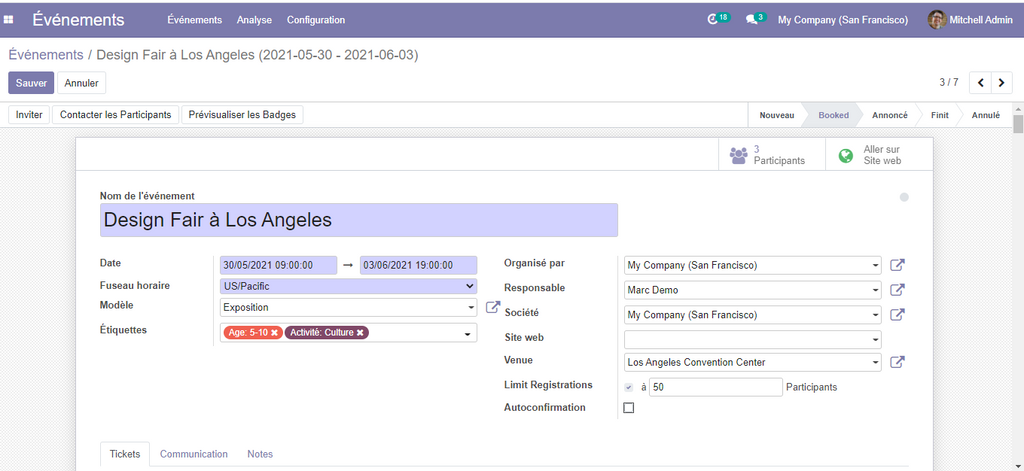Switch to the Communication tab

pyautogui.click(x=194, y=454)
